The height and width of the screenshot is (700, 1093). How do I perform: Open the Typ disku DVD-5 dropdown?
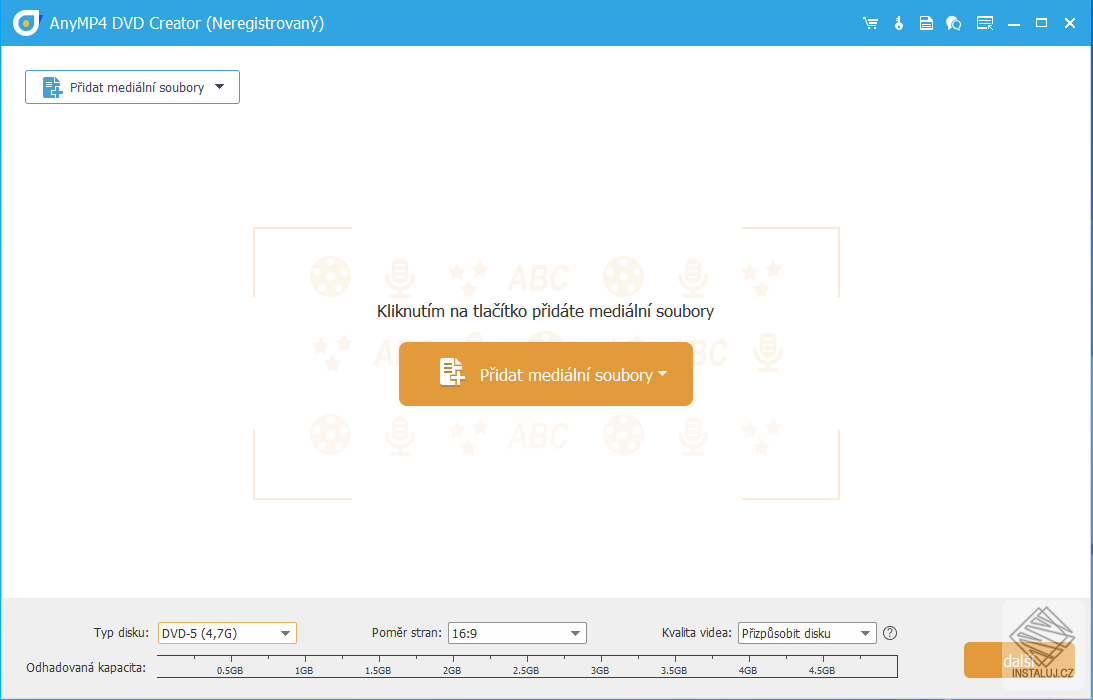tap(287, 633)
